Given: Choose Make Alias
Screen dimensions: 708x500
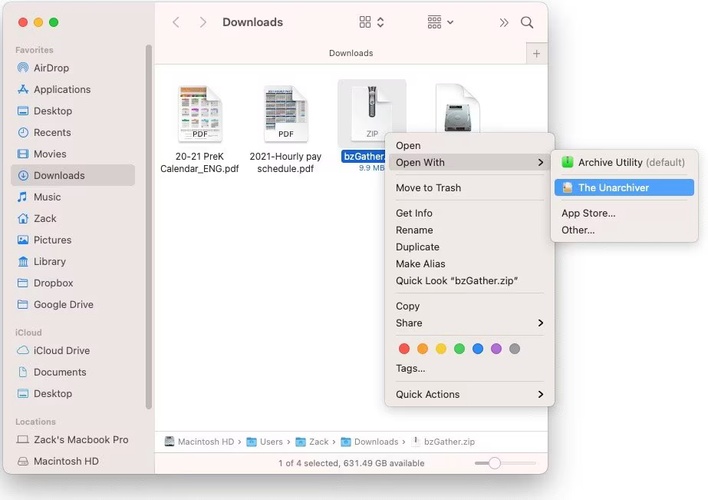Looking at the screenshot, I should (x=470, y=264).
